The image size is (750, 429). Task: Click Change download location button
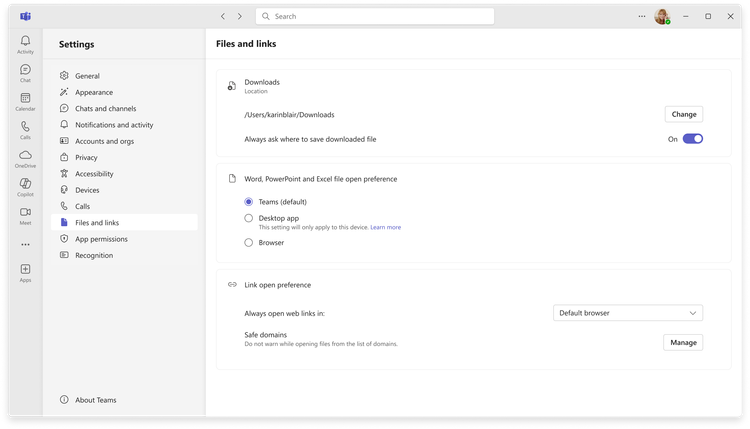[684, 114]
